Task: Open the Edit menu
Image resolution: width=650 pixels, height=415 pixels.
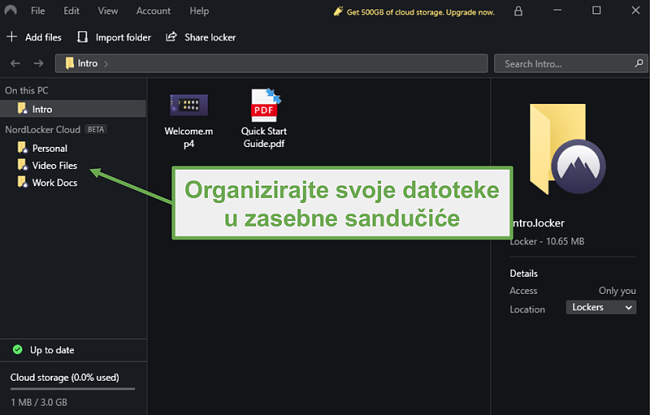Action: 71,11
